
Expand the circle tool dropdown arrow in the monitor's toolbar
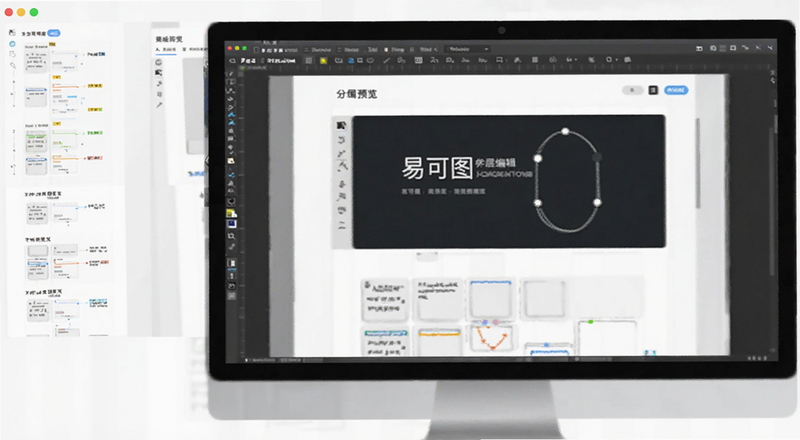pos(616,60)
